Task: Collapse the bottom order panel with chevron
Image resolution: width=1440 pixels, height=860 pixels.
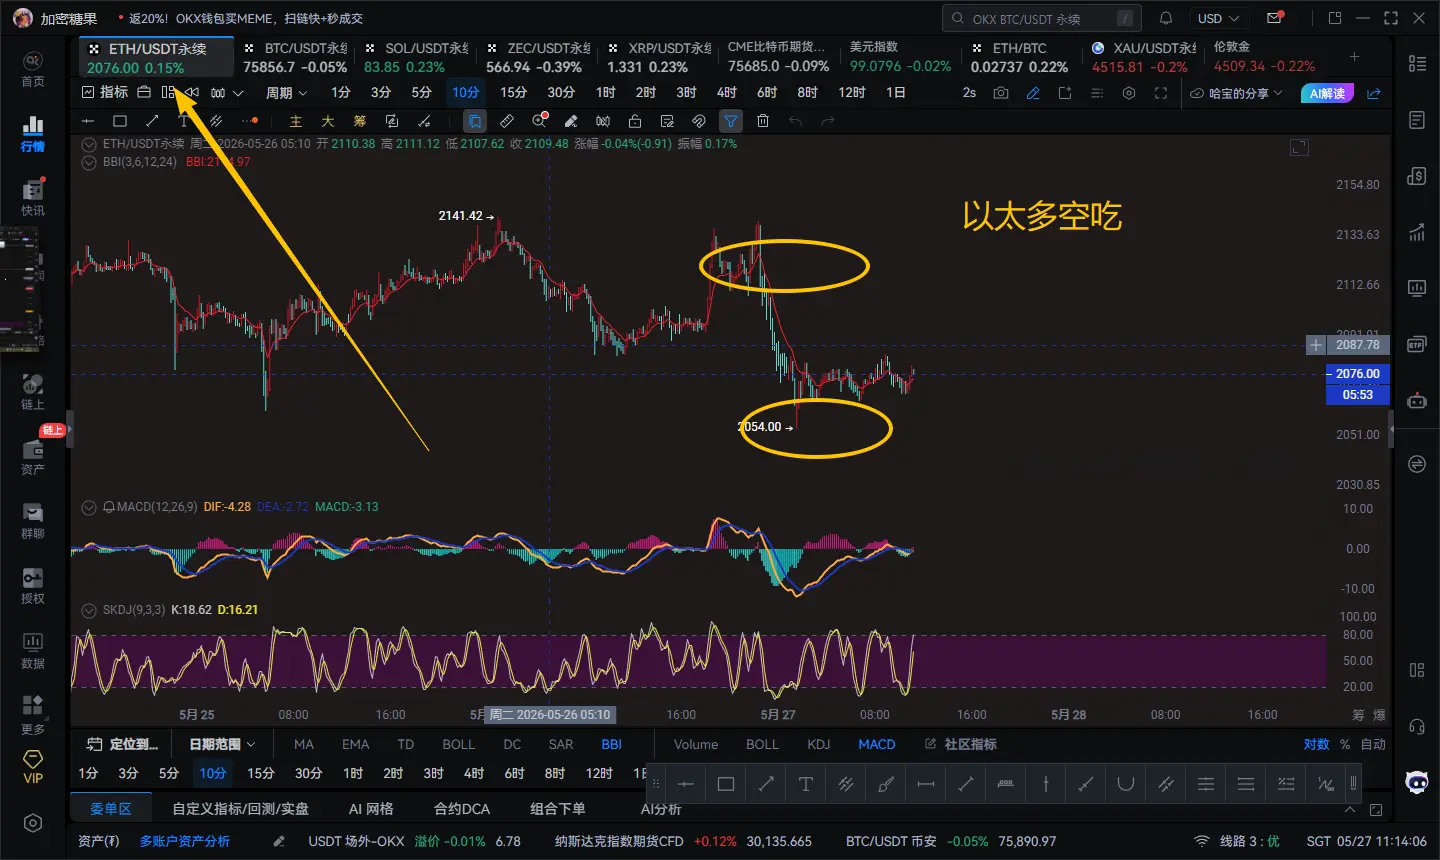Action: (1351, 809)
